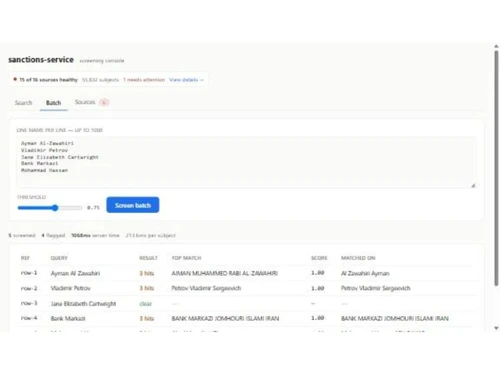Click query 'Jane Elizabeth Cartwright' cell
500x375 pixels.
[83, 304]
